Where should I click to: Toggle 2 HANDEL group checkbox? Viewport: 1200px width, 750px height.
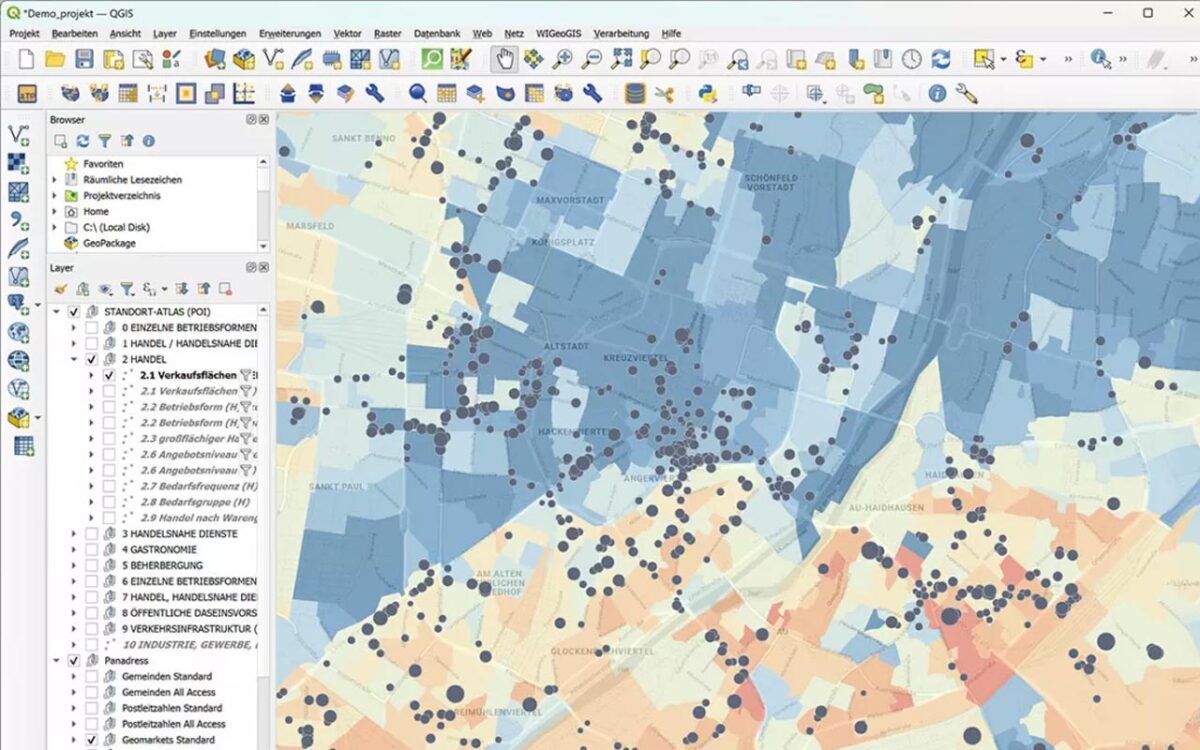tap(91, 359)
